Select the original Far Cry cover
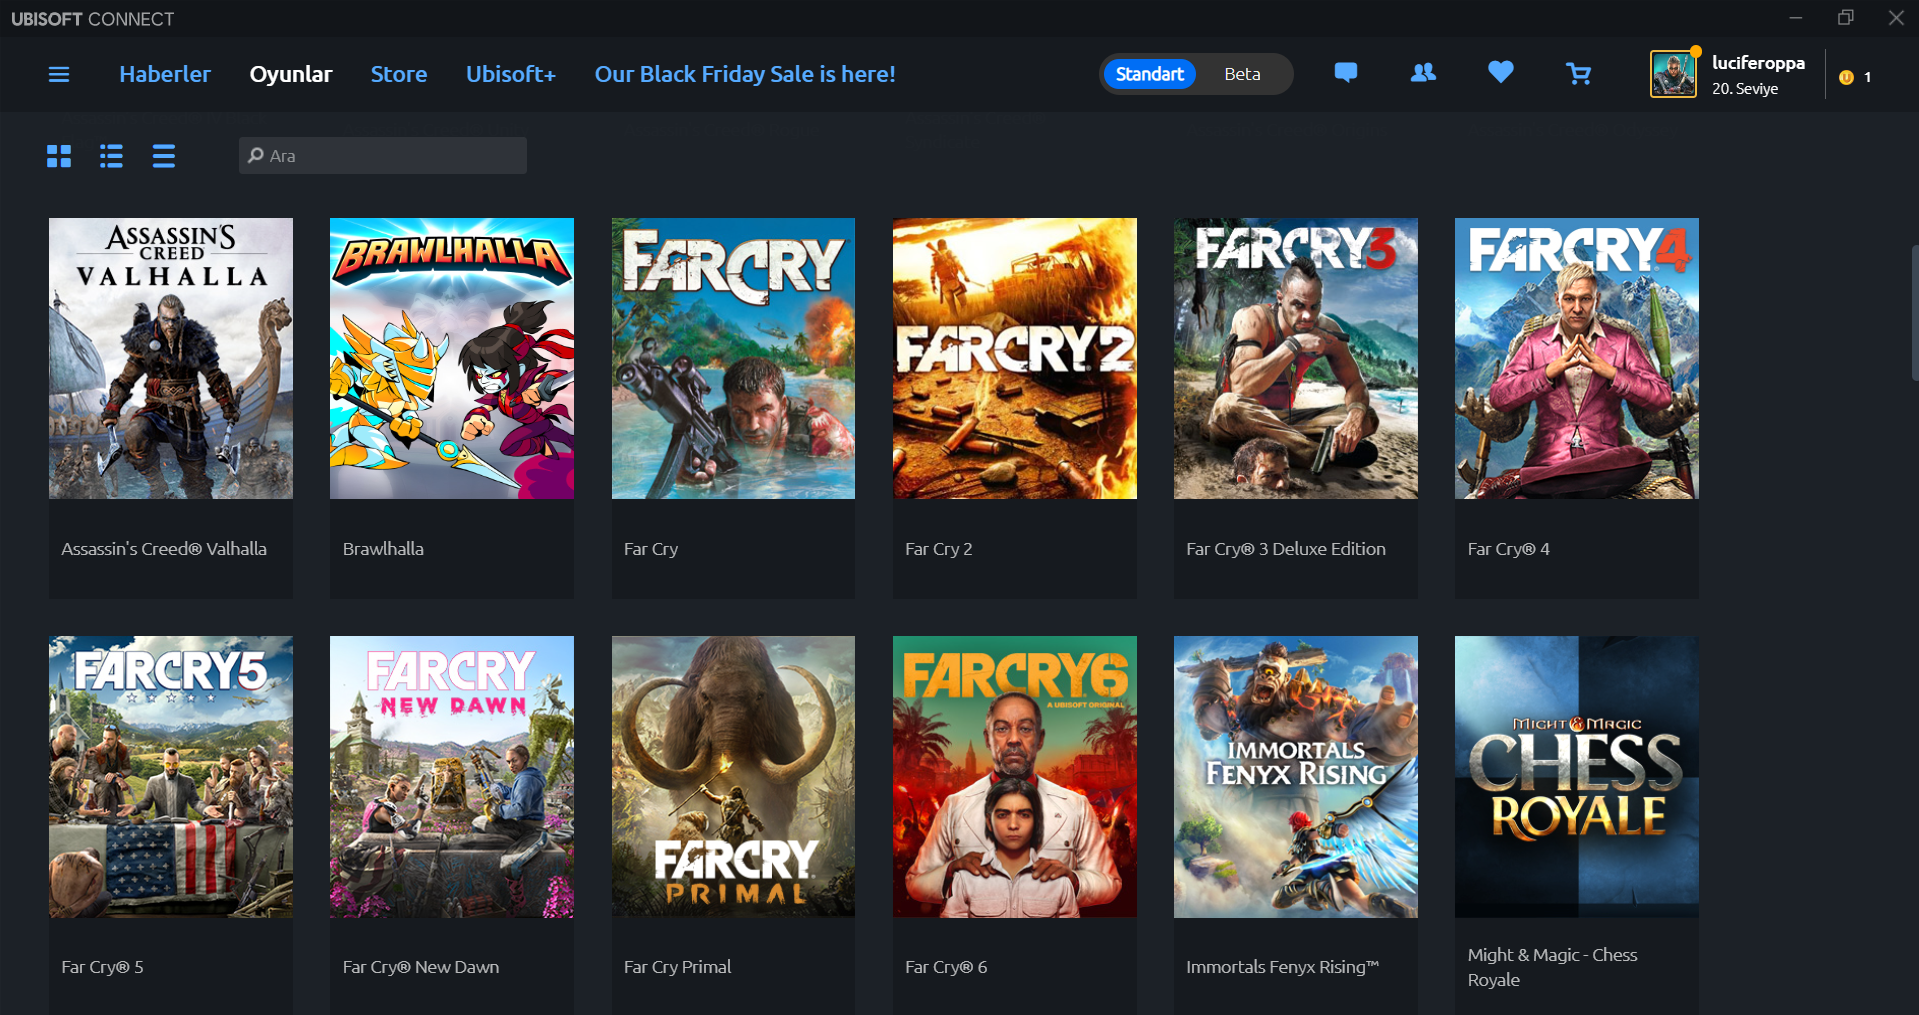The image size is (1919, 1015). [x=733, y=358]
